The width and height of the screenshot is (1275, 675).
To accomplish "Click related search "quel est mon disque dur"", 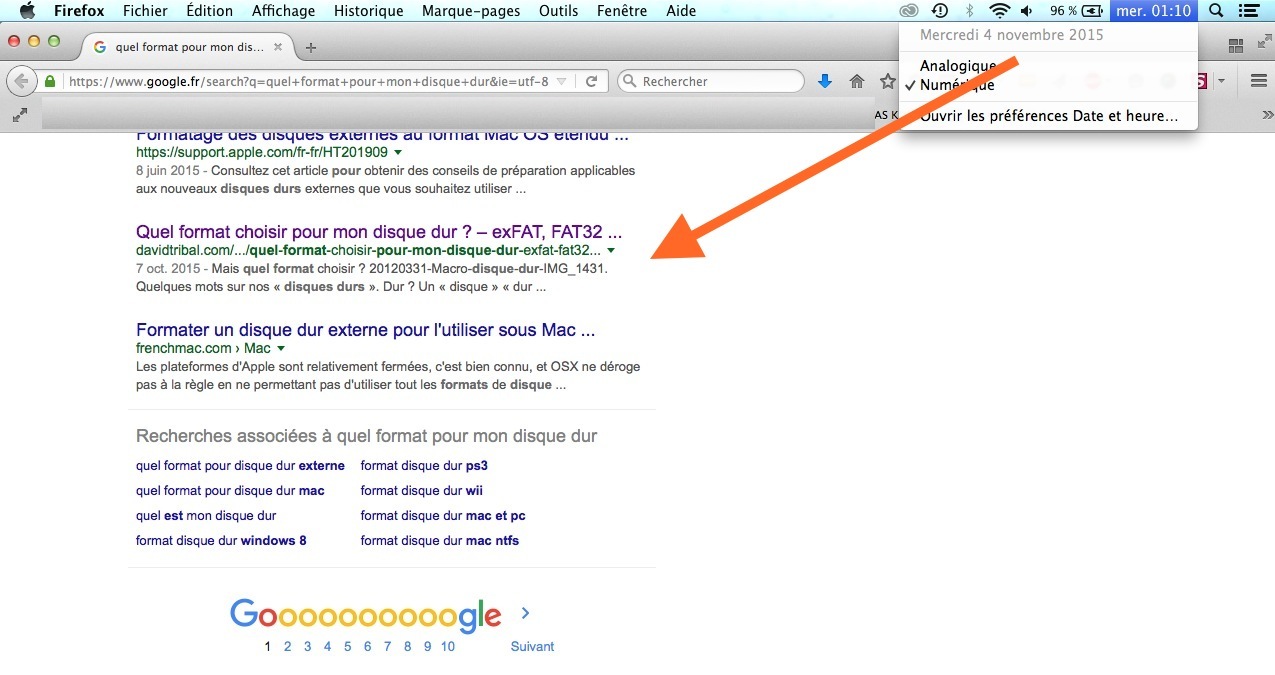I will click(x=206, y=516).
